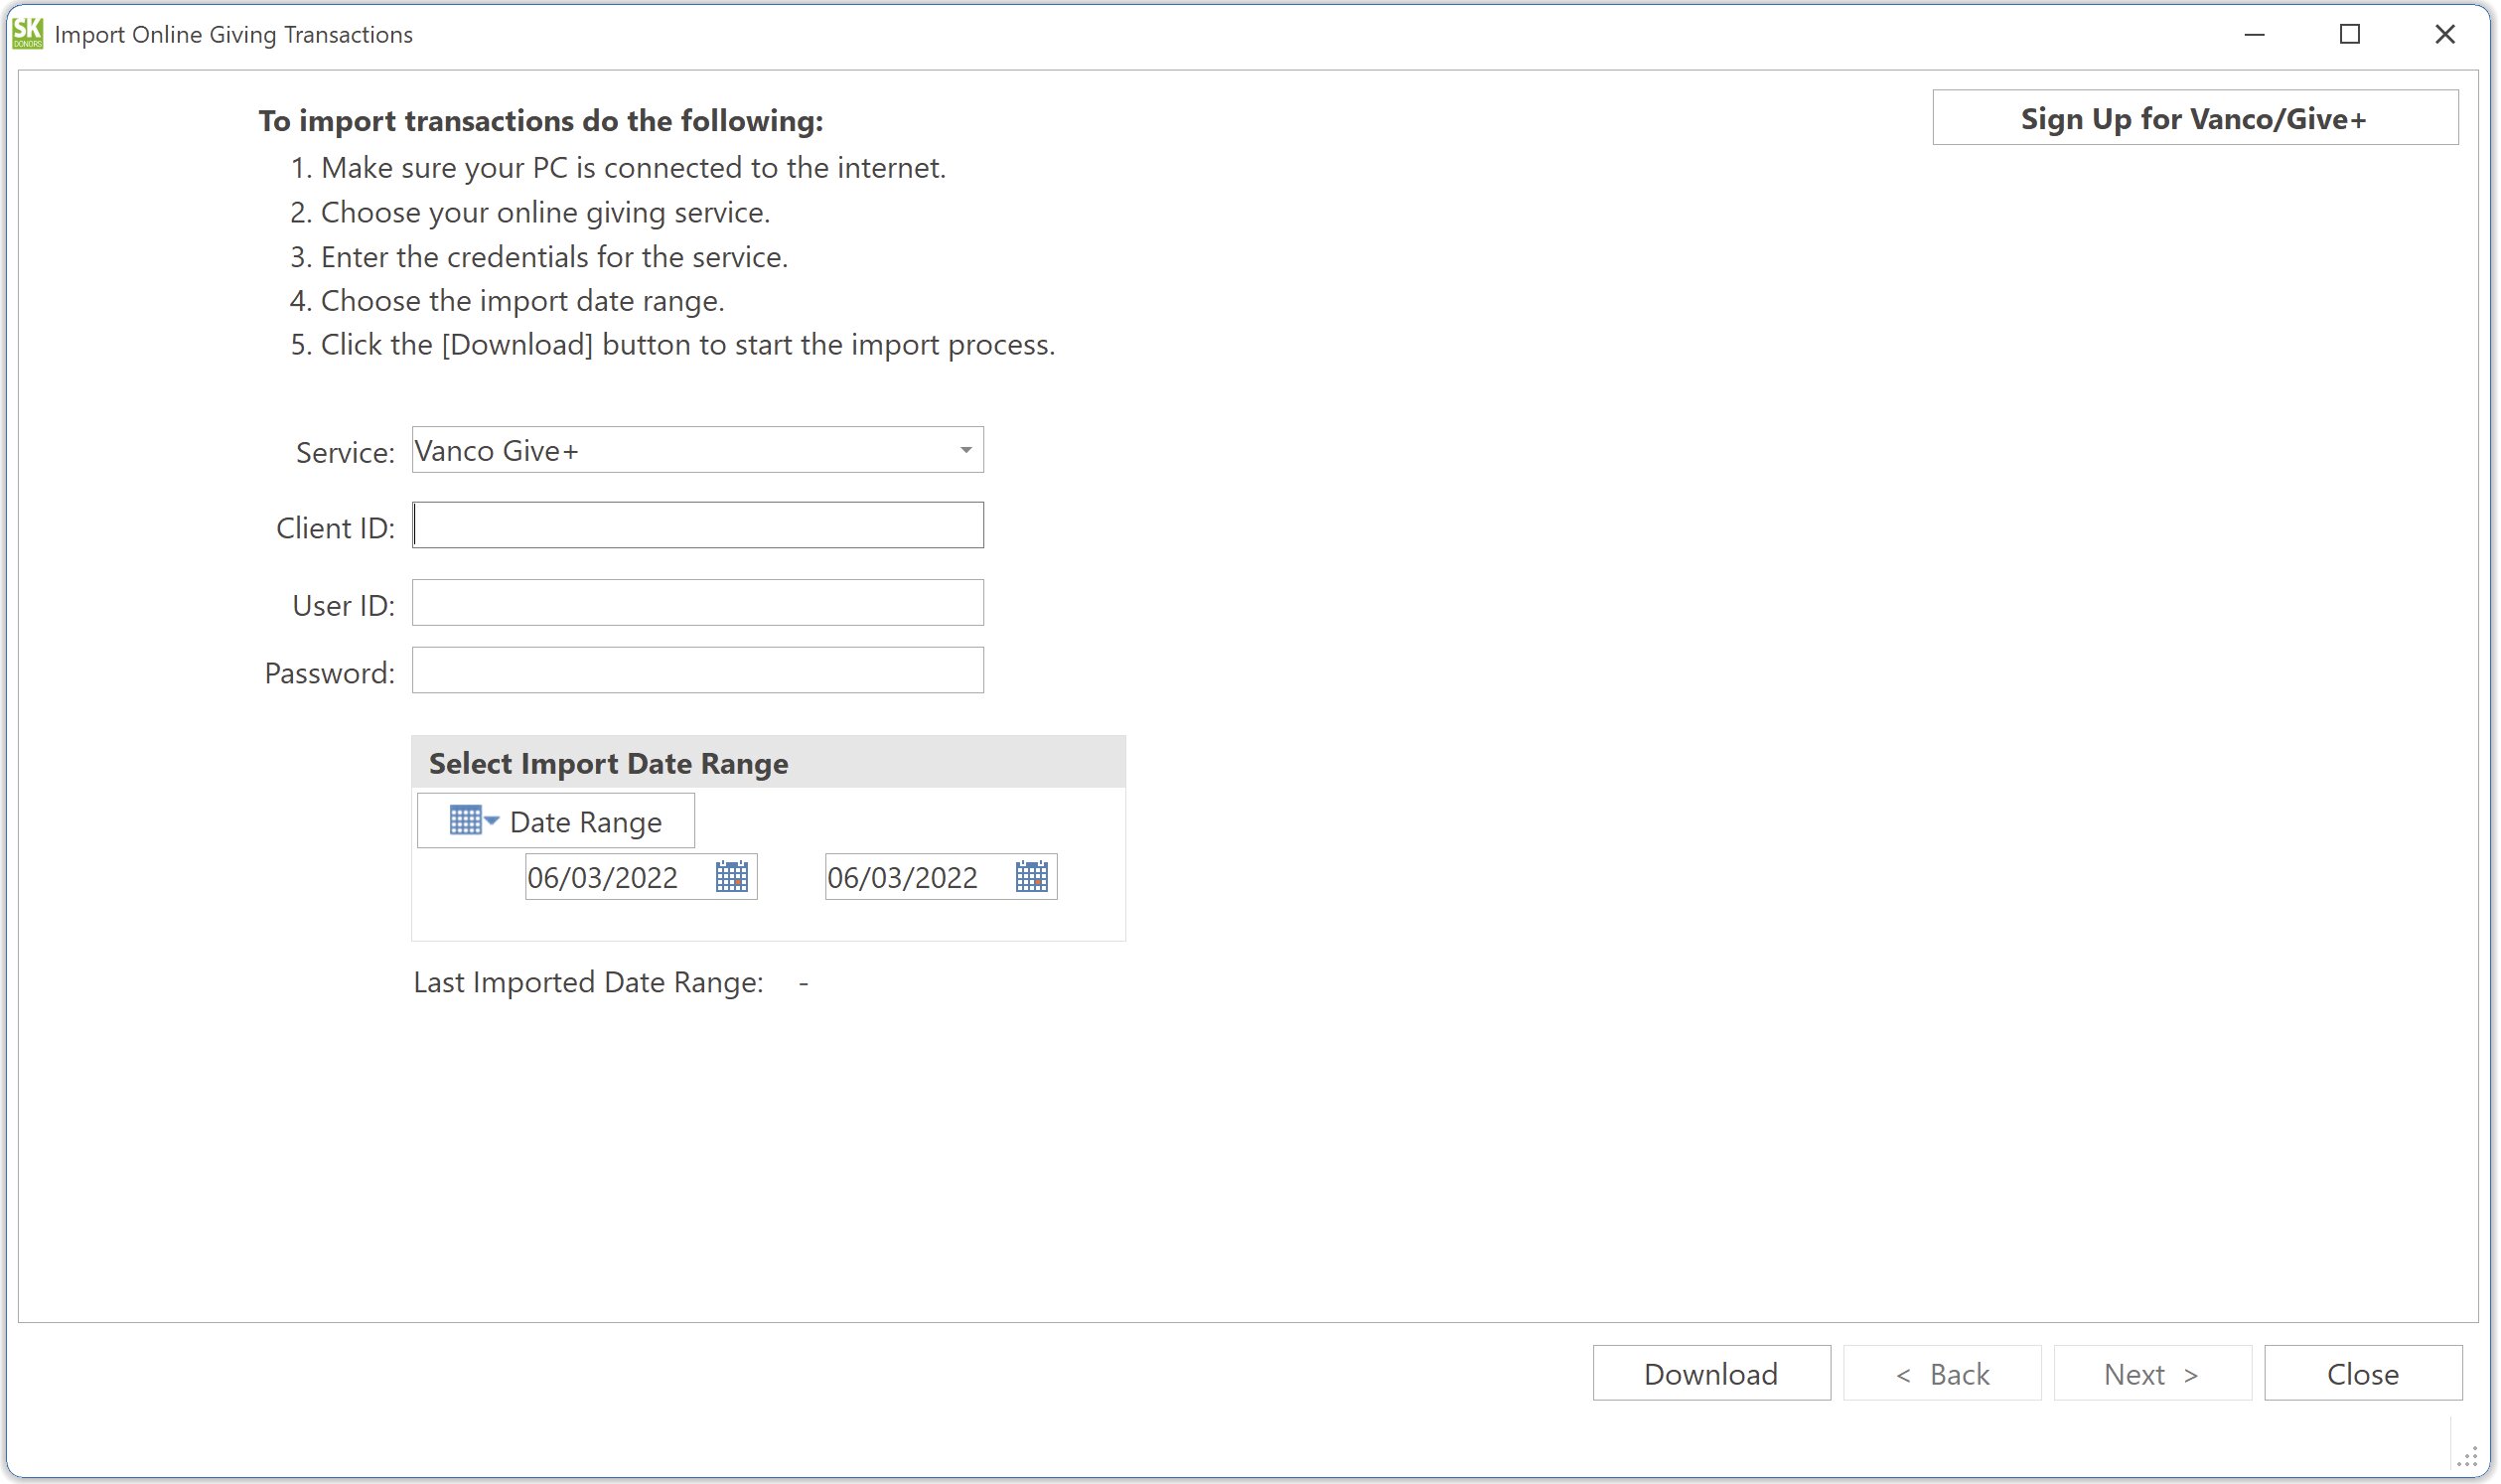Start import with the Download button
Image resolution: width=2501 pixels, height=1484 pixels.
(1711, 1373)
